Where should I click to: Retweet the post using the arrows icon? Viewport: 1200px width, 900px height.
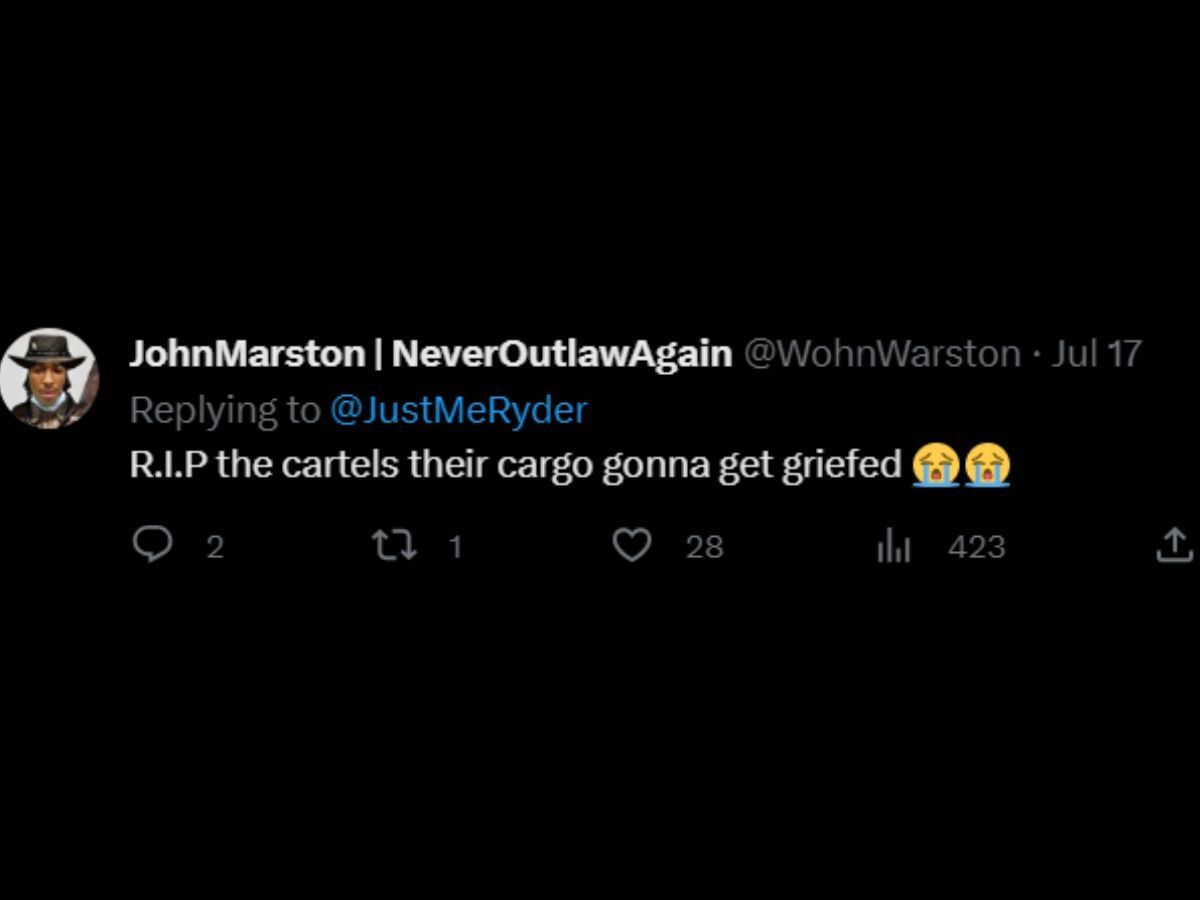coord(394,545)
